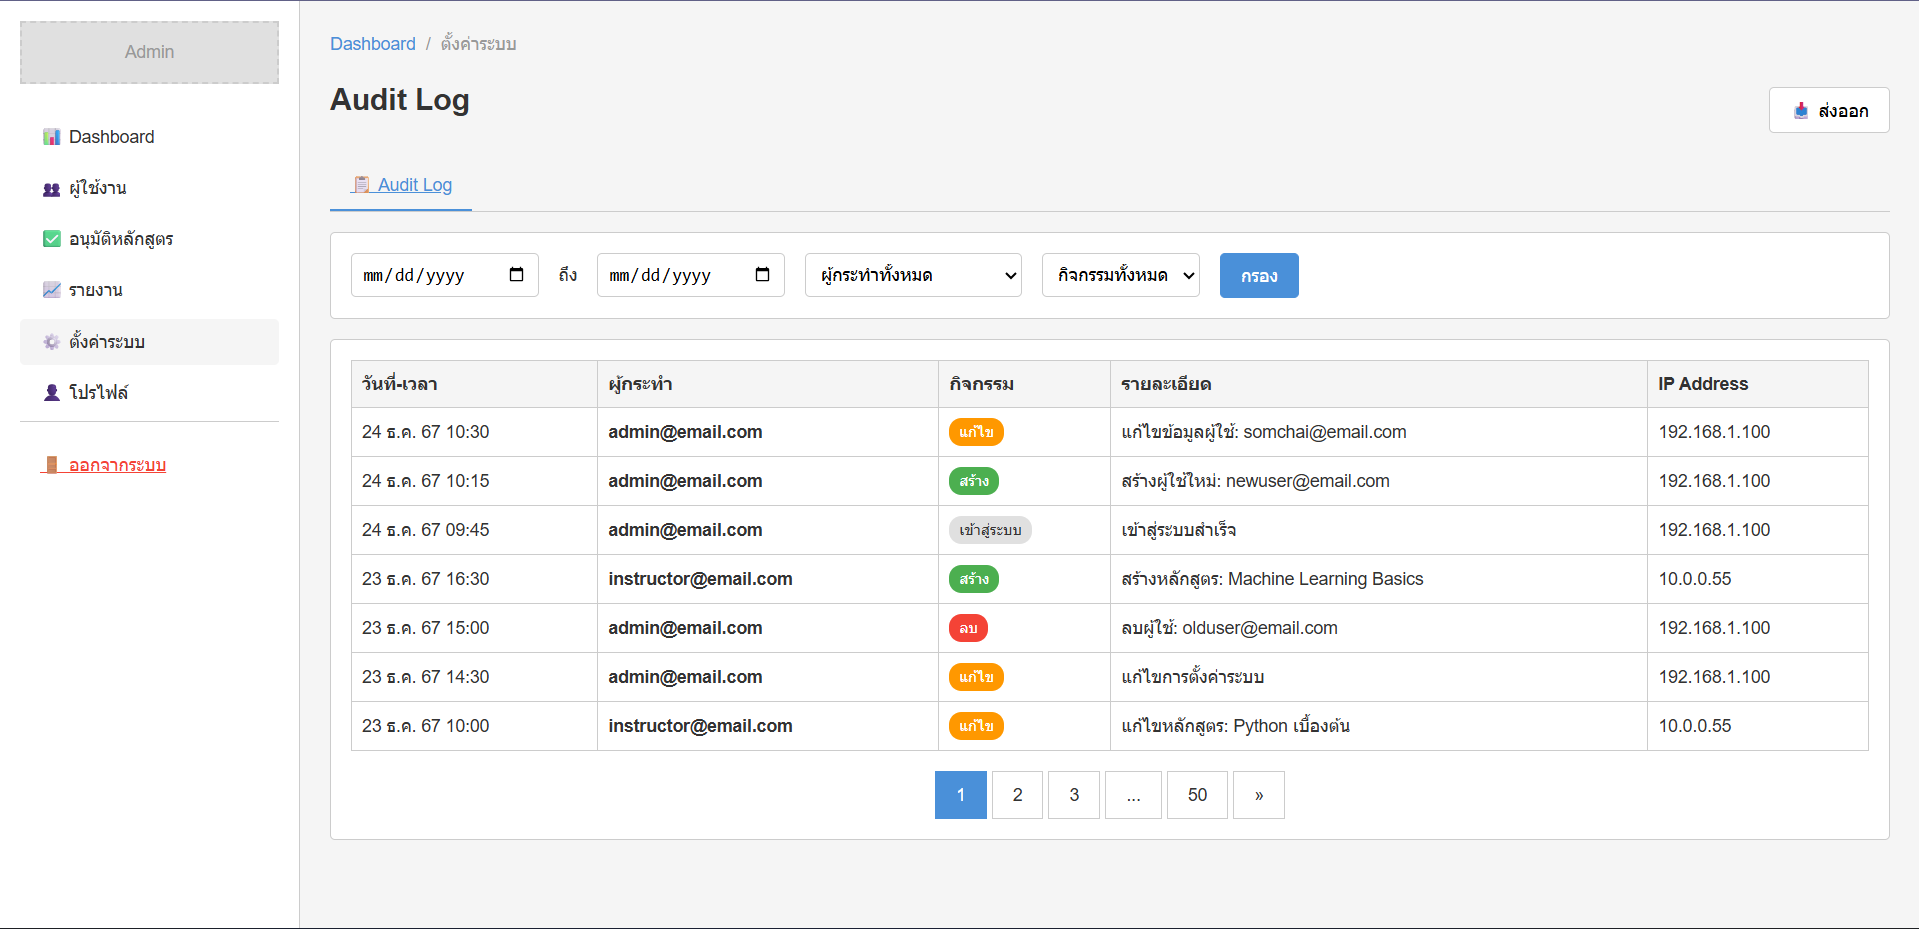Screen dimensions: 1919x929
Task: Click the gear icon for ตั้งค่าระบบ
Action: pos(51,342)
